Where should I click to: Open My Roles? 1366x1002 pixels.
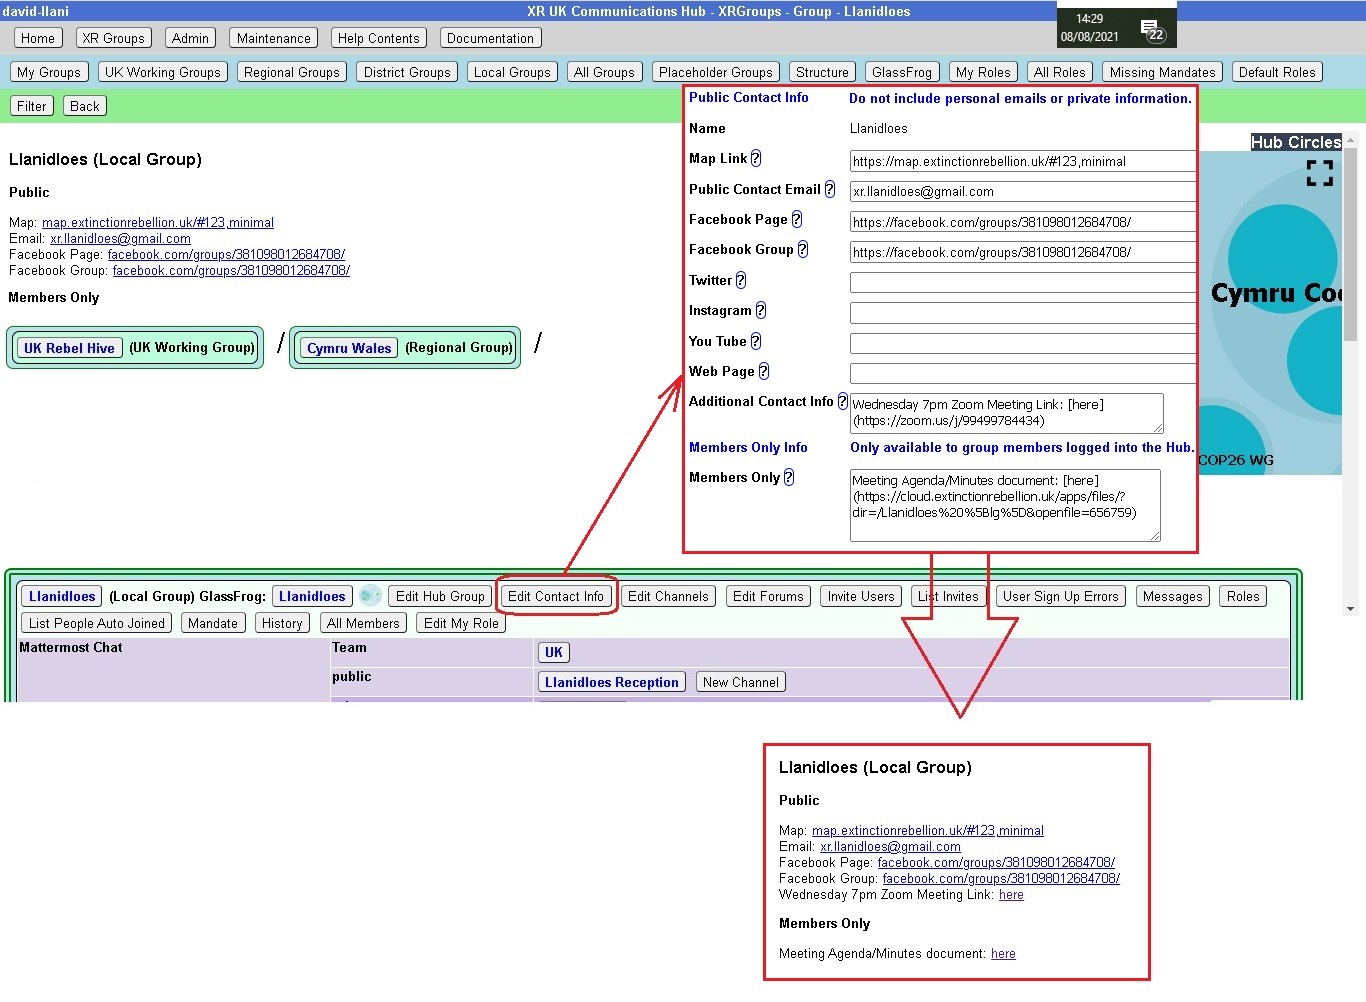click(983, 72)
